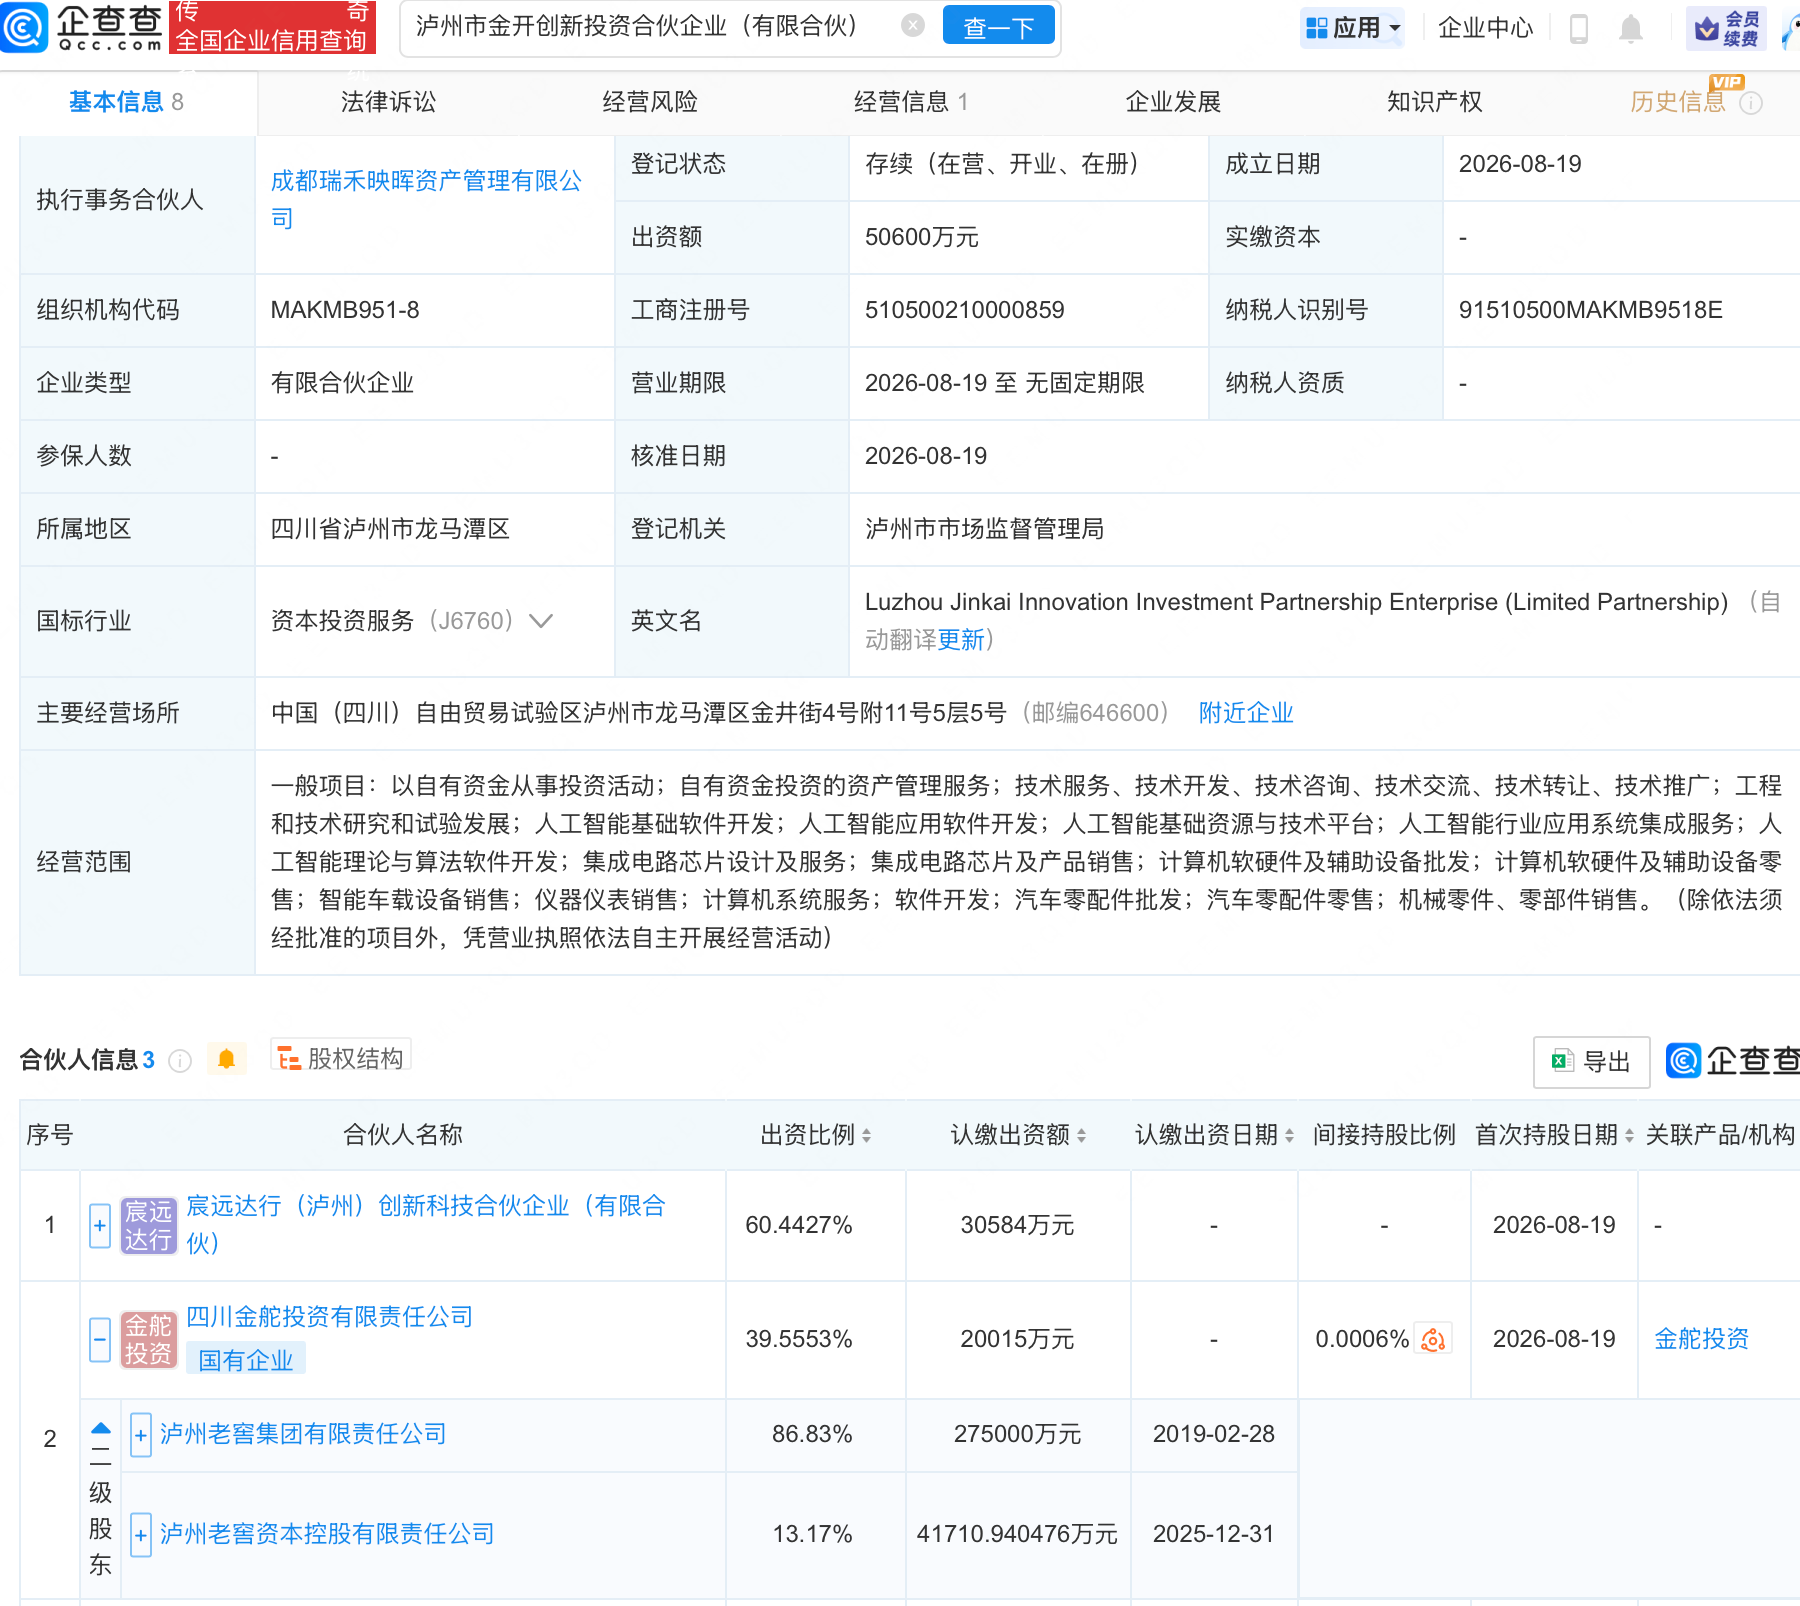
Task: Click the 会员续费 VIP crown icon
Action: [1726, 28]
